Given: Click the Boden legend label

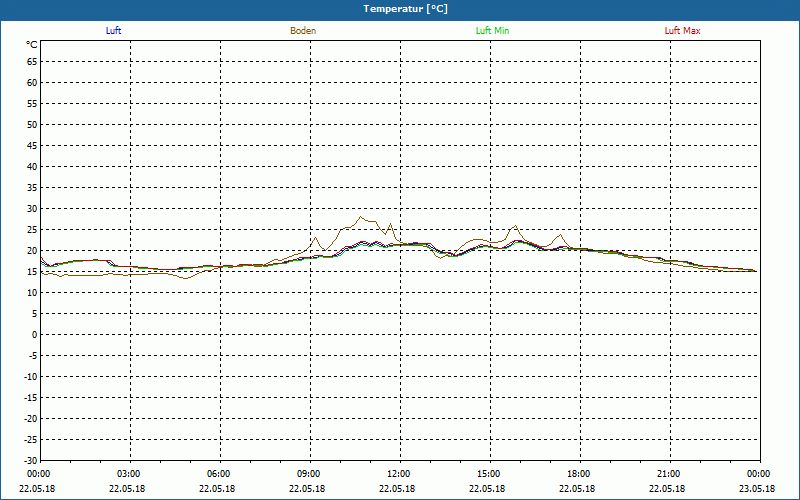Looking at the screenshot, I should [303, 31].
